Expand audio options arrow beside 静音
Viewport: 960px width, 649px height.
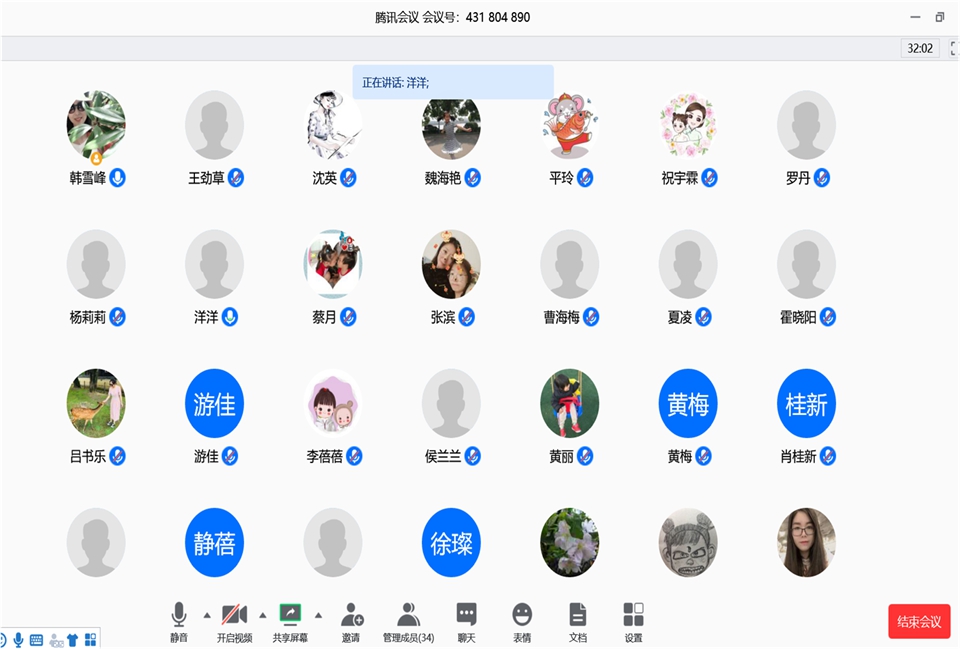207,615
